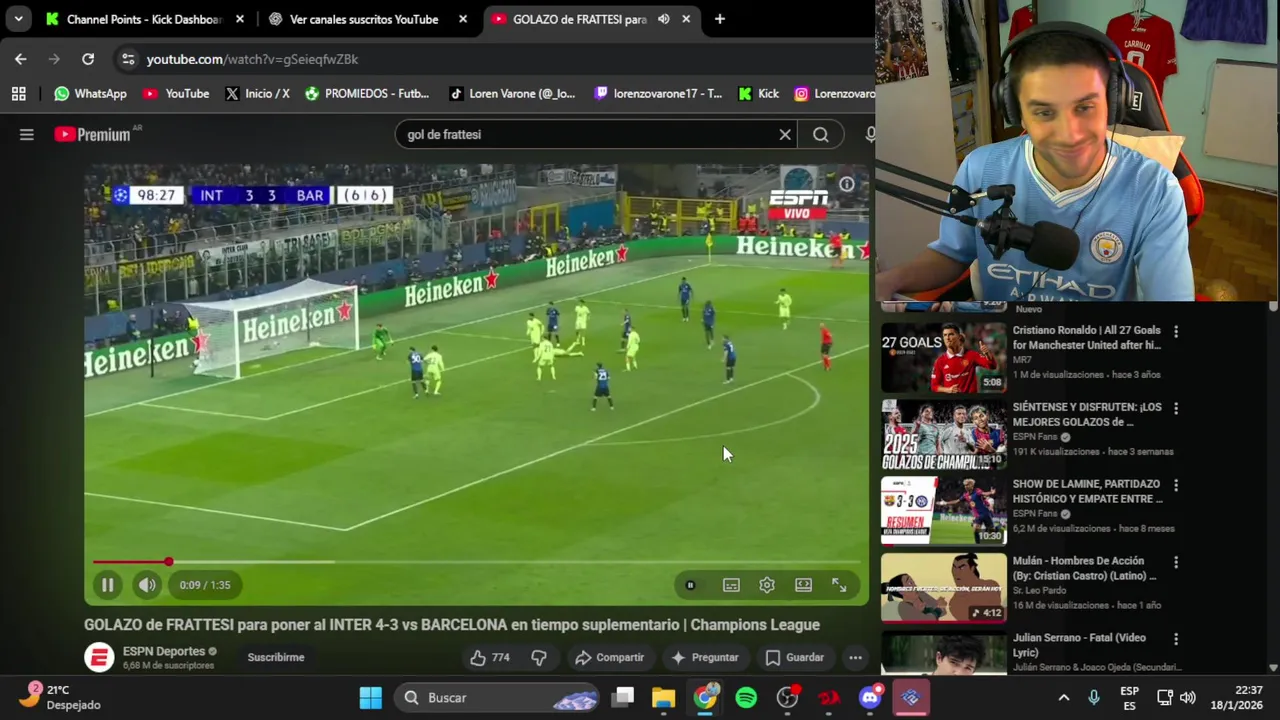Mute the video with the speaker icon
The image size is (1280, 720).
147,585
